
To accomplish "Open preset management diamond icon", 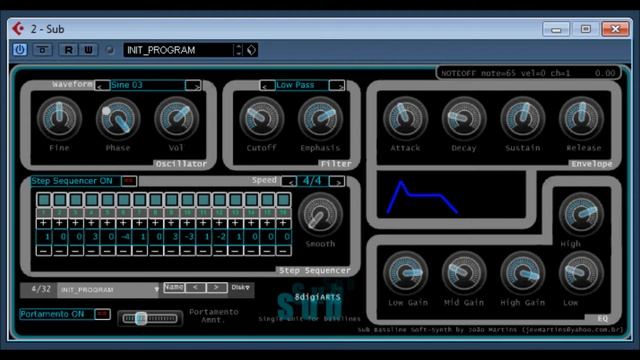I will [x=251, y=50].
